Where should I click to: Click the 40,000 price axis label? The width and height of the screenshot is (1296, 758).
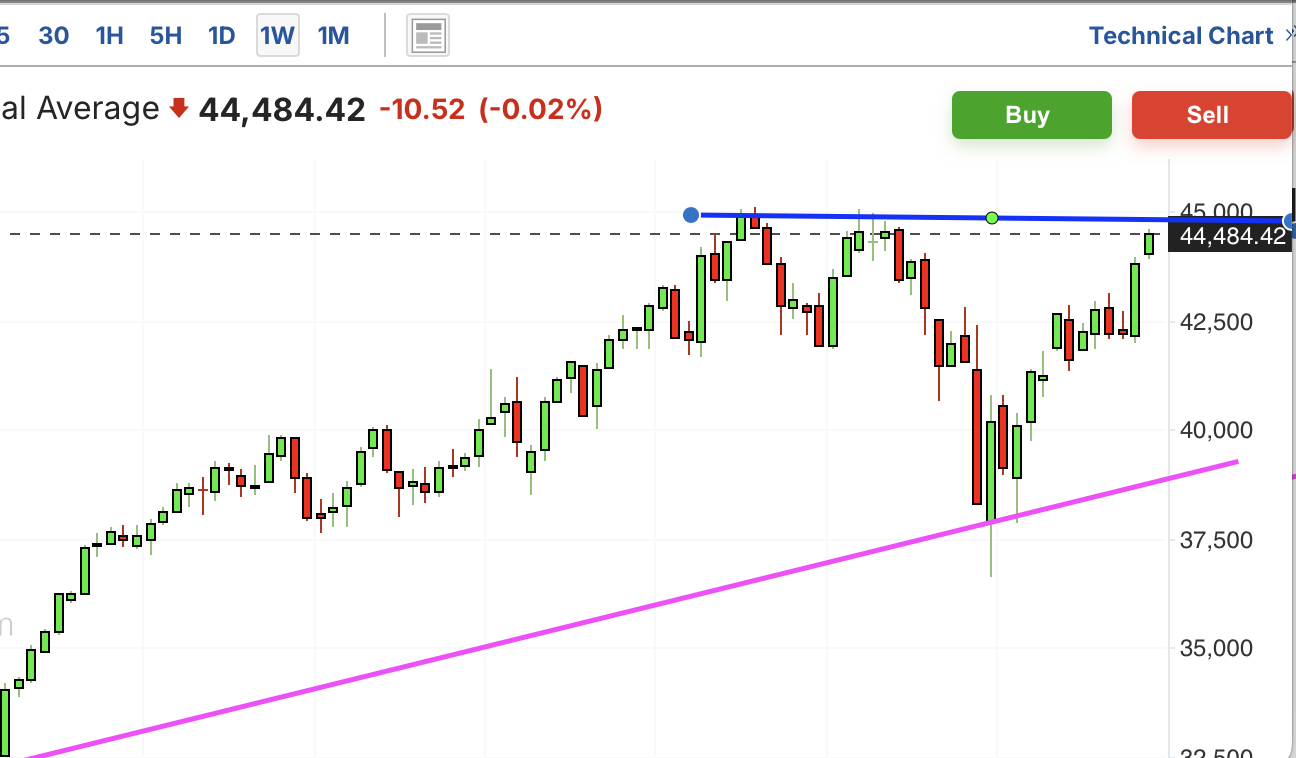pyautogui.click(x=1216, y=430)
